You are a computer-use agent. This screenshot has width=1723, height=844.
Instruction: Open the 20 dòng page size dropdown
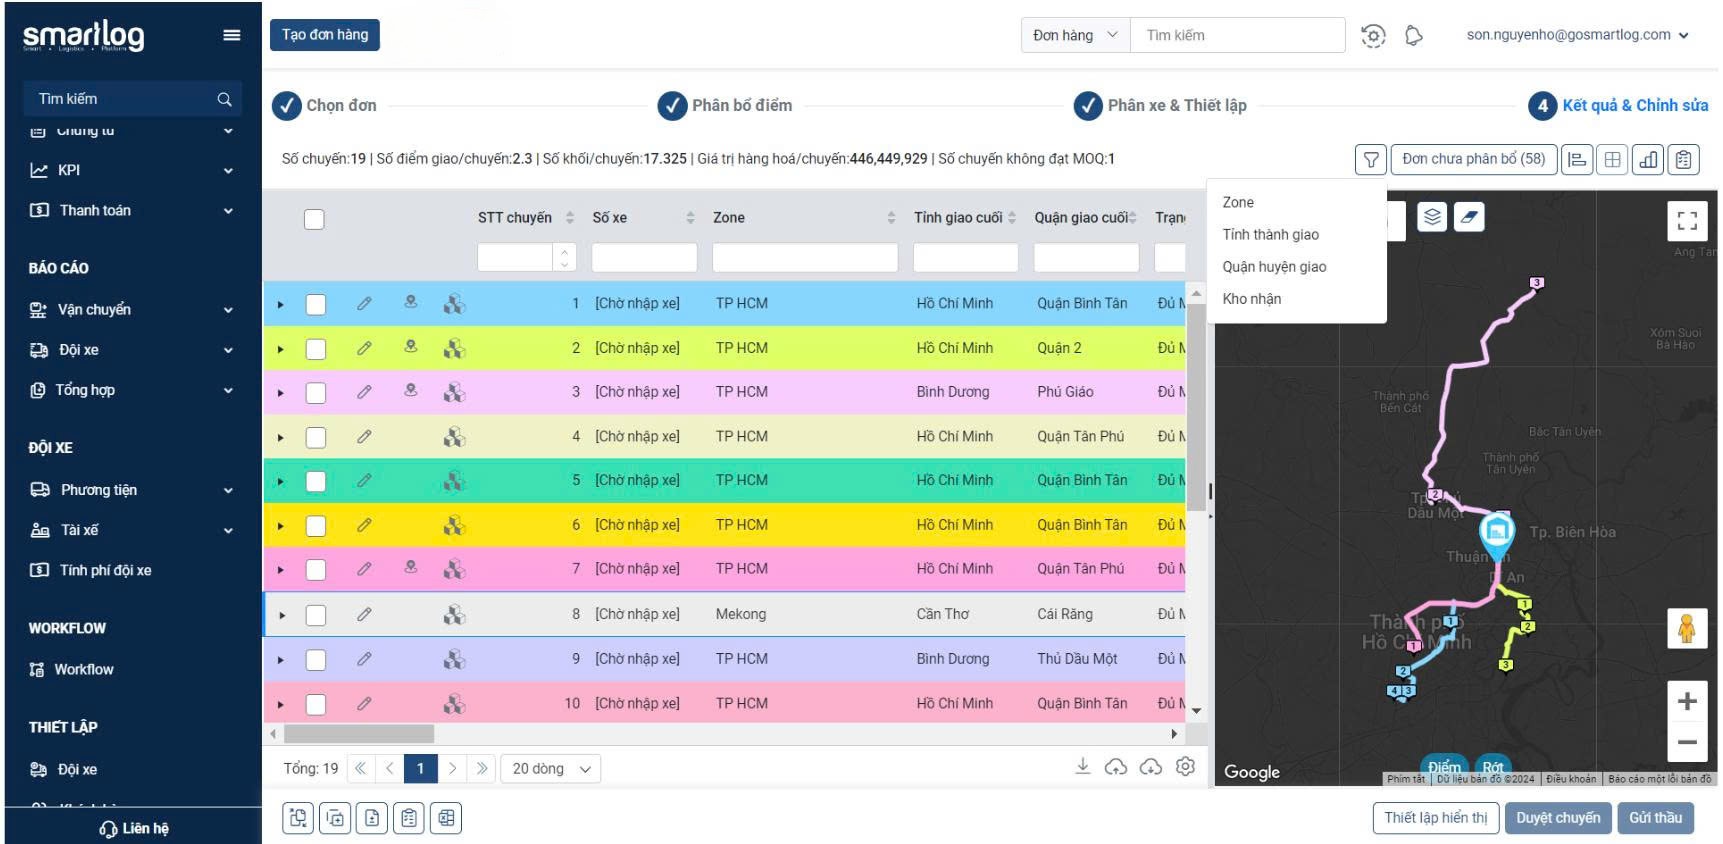click(x=550, y=769)
